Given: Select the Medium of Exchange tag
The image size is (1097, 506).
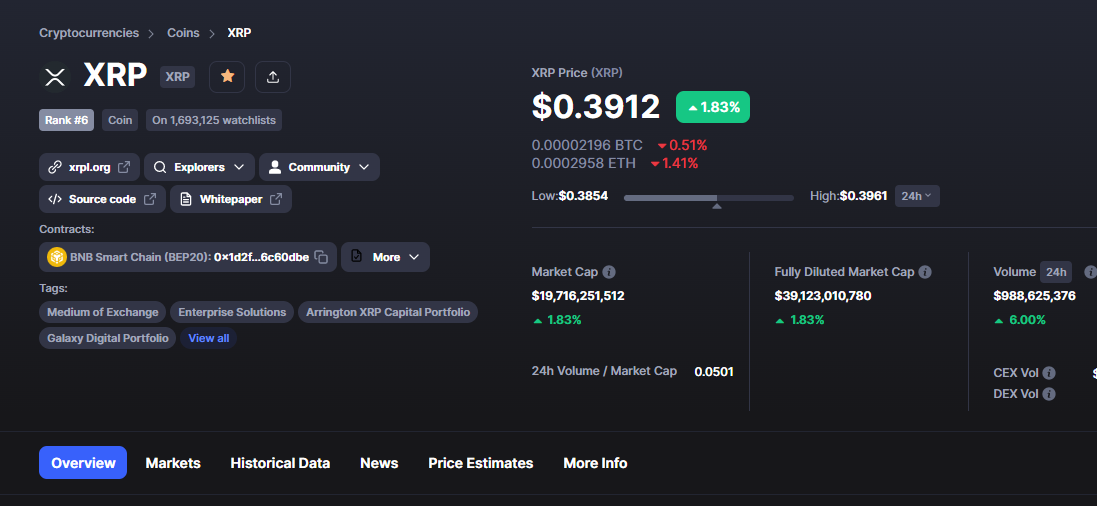Looking at the screenshot, I should coord(103,312).
